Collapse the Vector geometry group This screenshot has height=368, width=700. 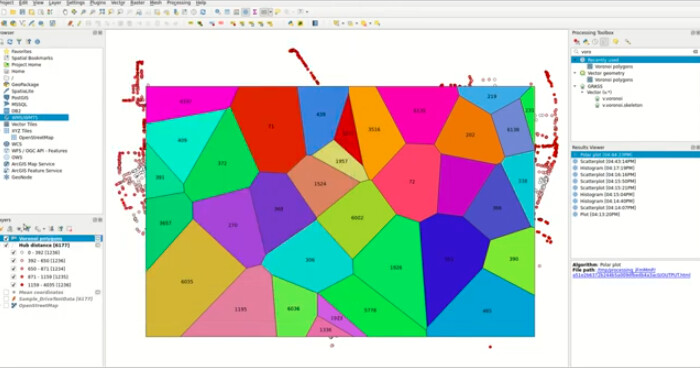pyautogui.click(x=575, y=73)
